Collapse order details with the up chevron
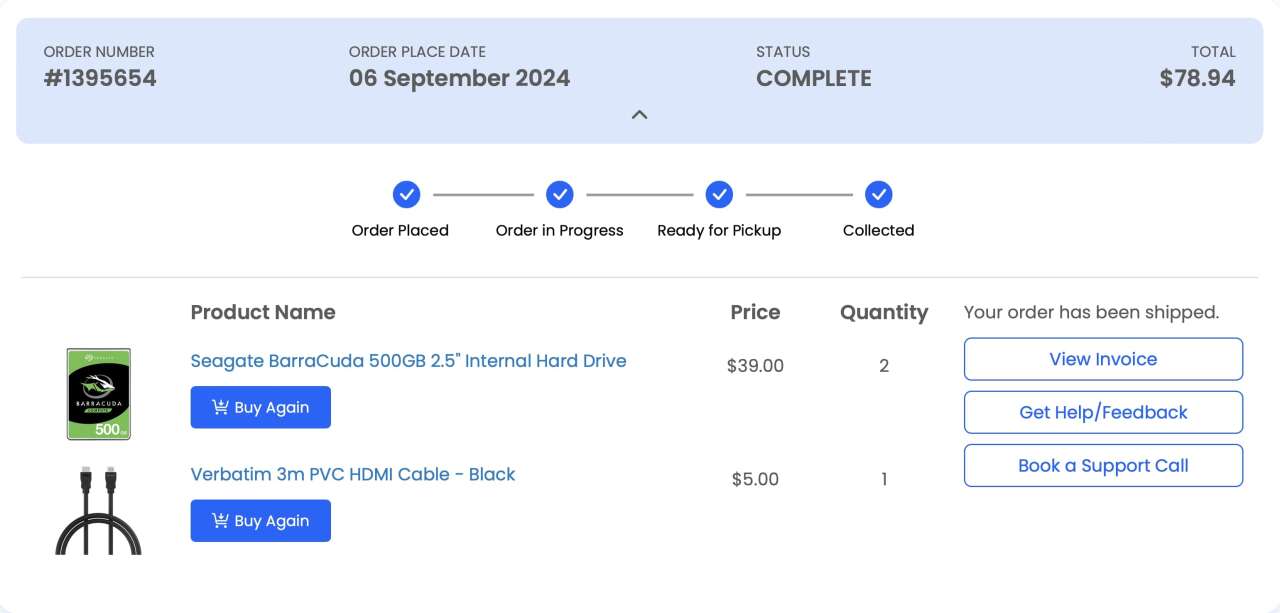Viewport: 1280px width, 613px height. pyautogui.click(x=640, y=114)
